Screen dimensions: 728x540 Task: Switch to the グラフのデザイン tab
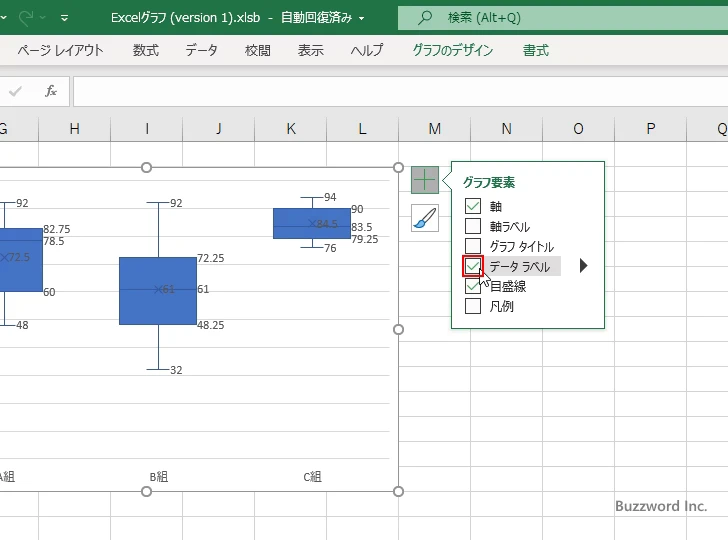coord(453,50)
